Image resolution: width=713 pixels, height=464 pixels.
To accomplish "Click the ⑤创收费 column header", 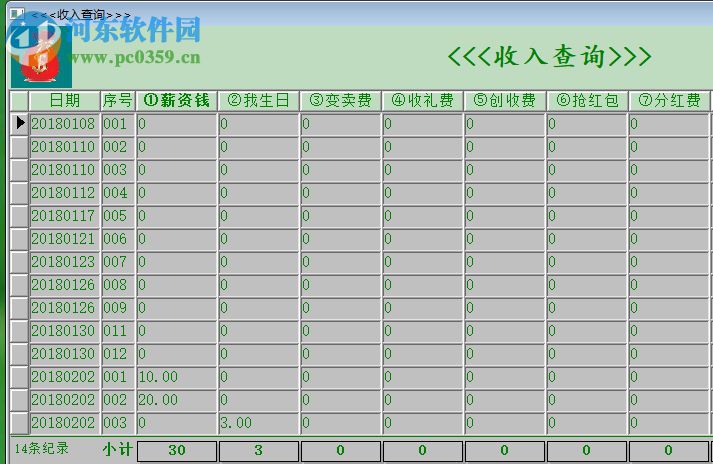I will [x=504, y=101].
